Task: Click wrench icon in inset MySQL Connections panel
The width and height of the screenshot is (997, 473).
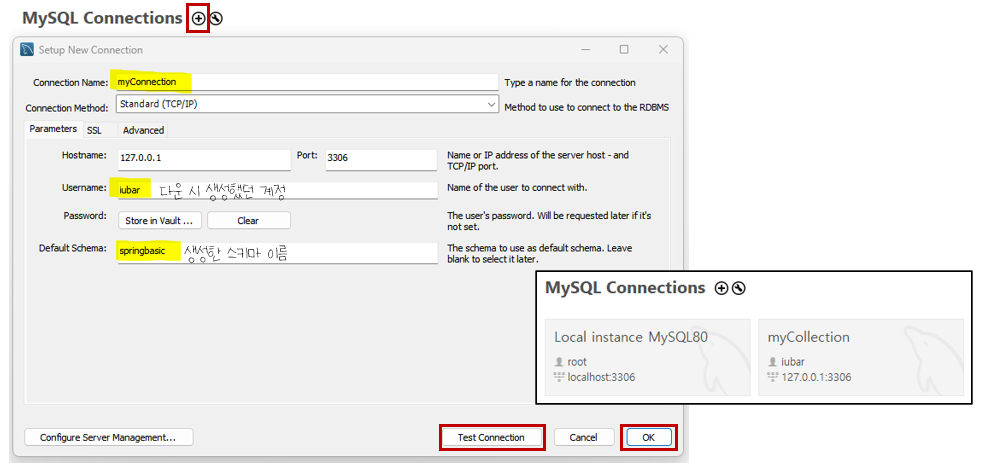Action: coord(738,289)
